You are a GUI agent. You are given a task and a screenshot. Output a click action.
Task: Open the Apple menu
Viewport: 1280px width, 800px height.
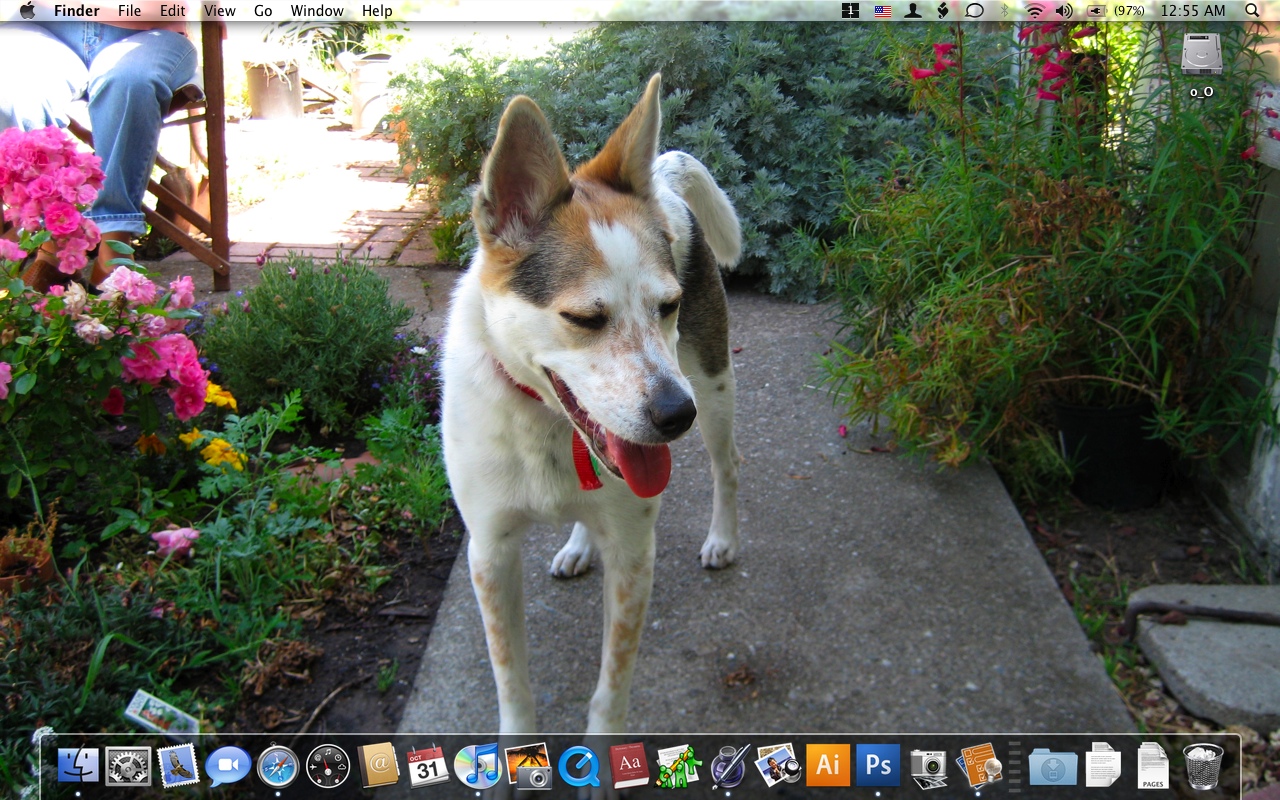[27, 10]
